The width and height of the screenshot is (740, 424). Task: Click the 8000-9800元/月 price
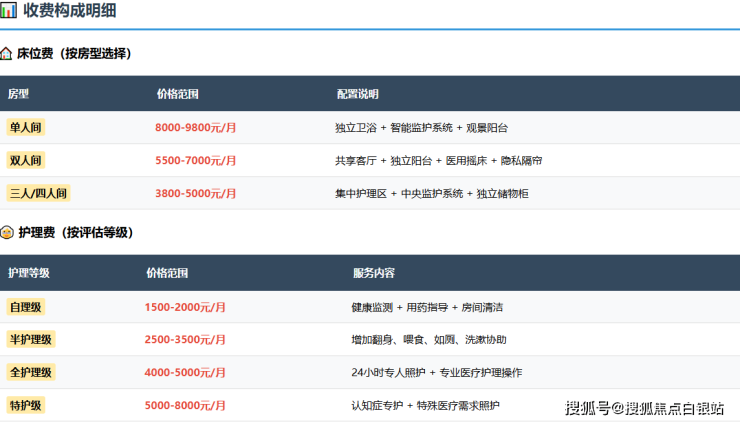coord(196,128)
